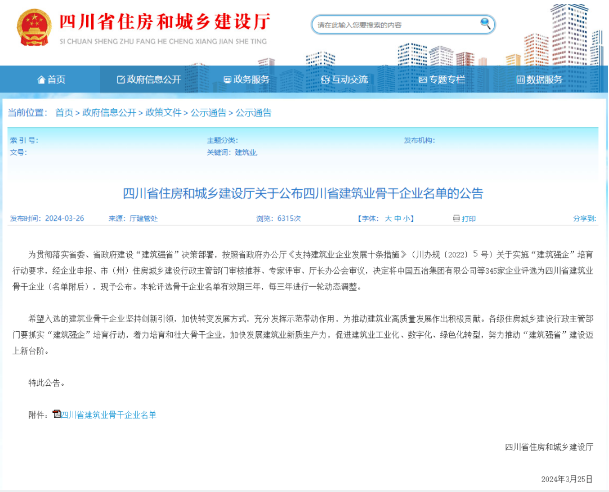Open 公示通告 breadcrumb link after 政策文件

click(x=208, y=113)
